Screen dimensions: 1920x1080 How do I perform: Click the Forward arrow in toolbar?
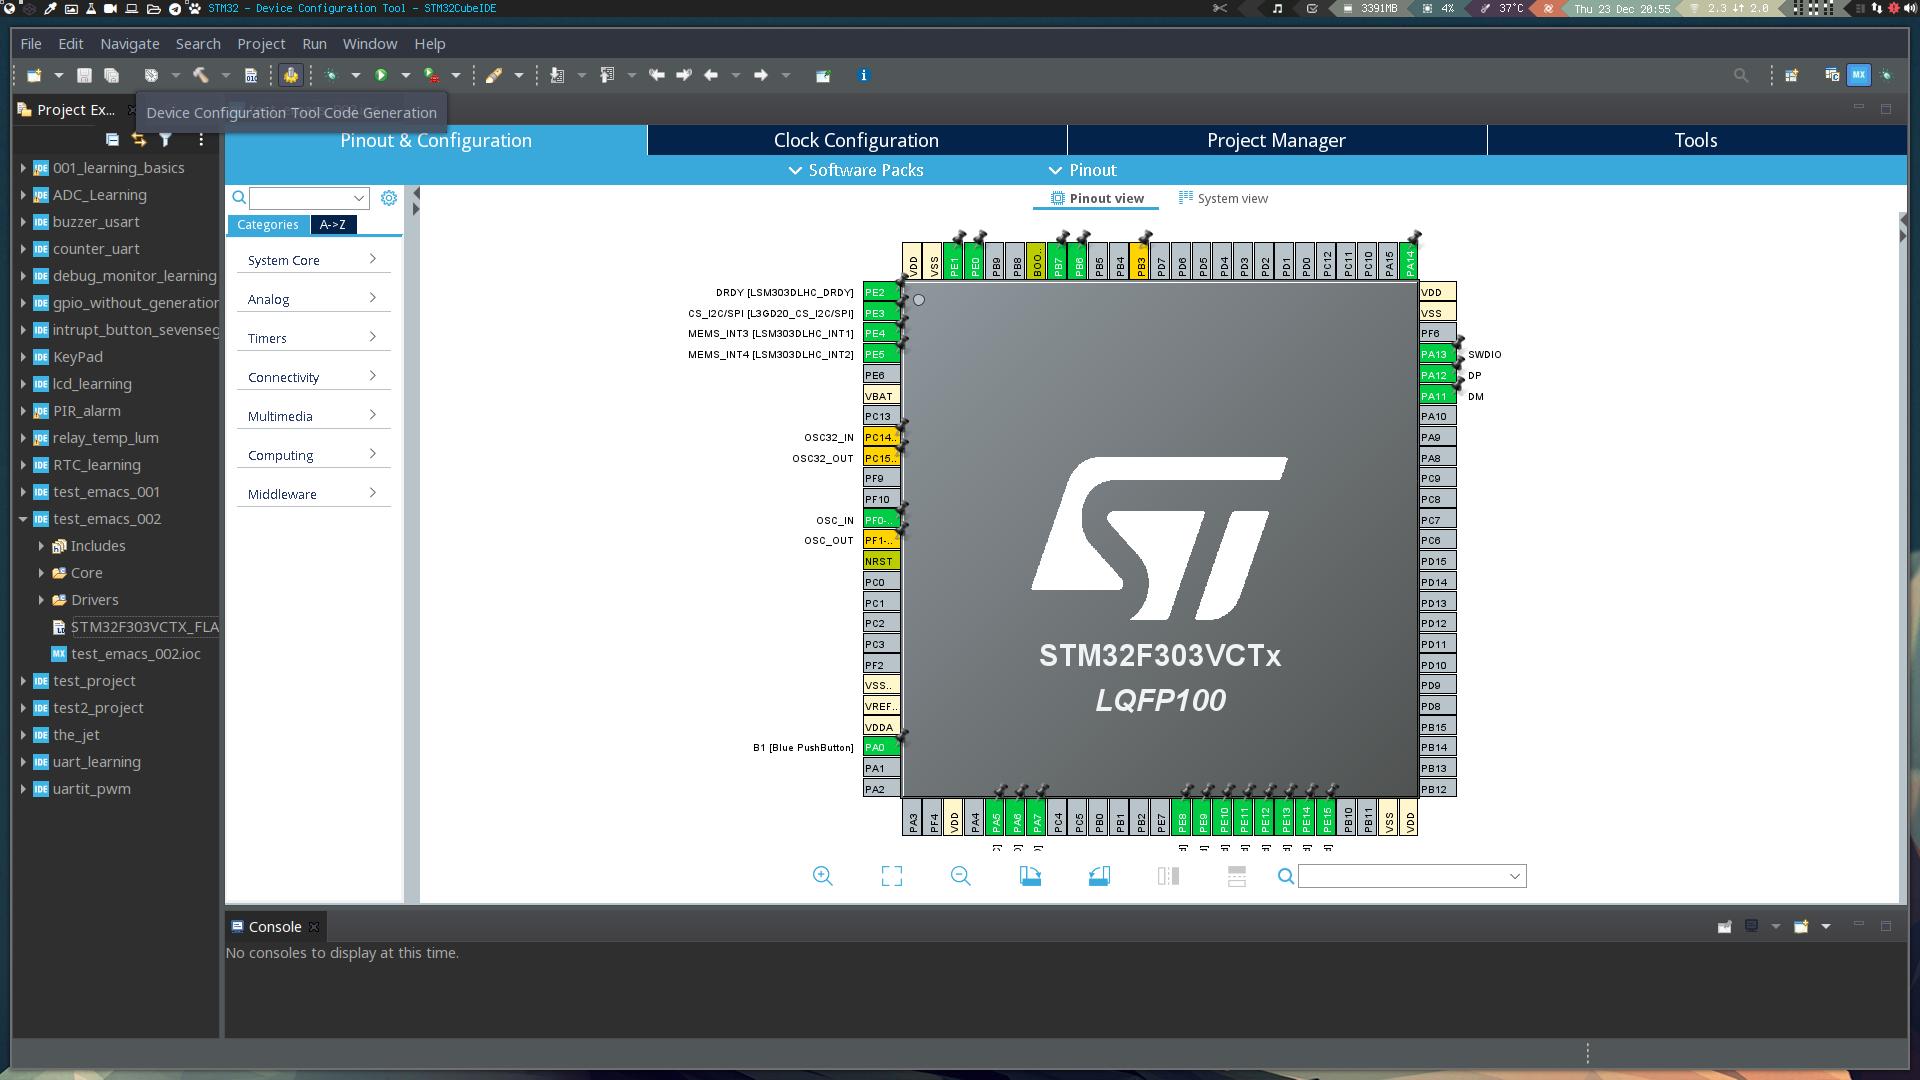click(x=761, y=75)
